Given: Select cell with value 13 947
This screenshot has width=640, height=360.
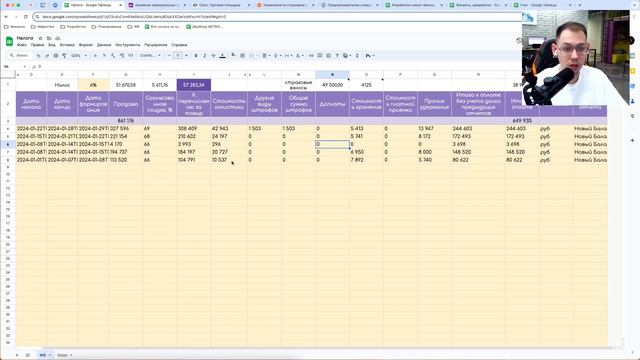Looking at the screenshot, I should pyautogui.click(x=434, y=128).
